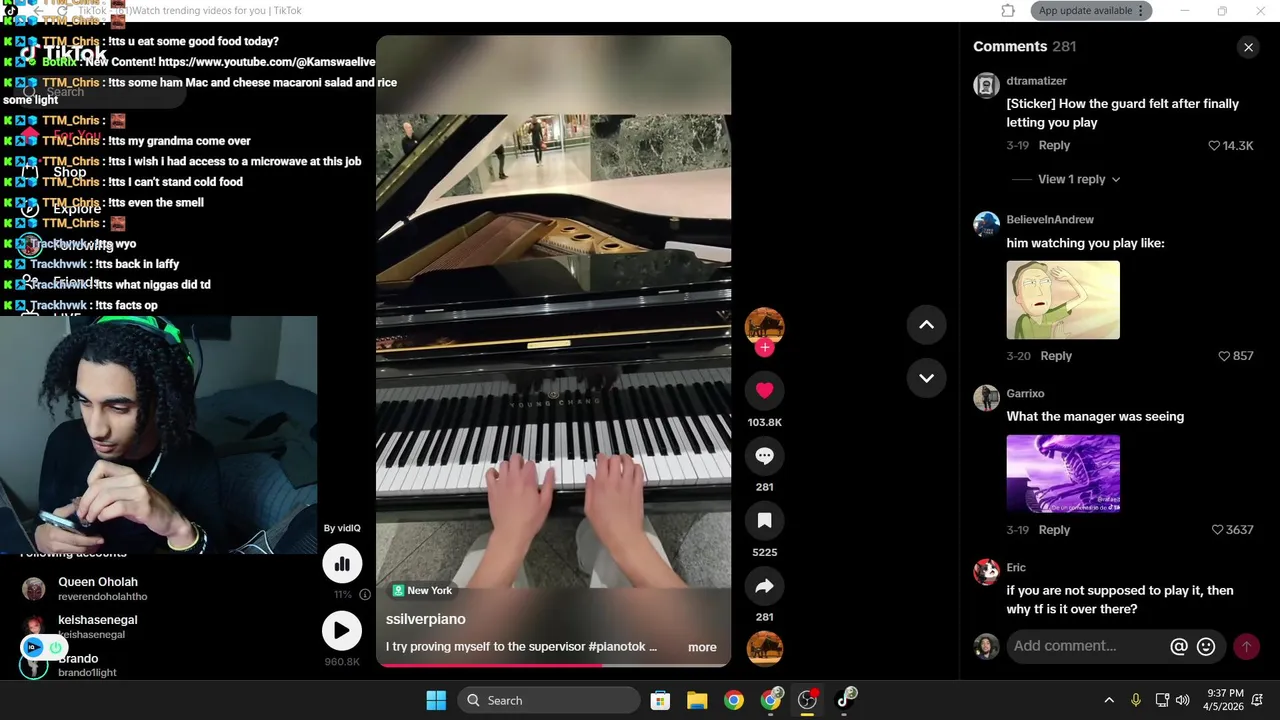The width and height of the screenshot is (1280, 720).
Task: Open comments via speech bubble icon
Action: tap(764, 456)
